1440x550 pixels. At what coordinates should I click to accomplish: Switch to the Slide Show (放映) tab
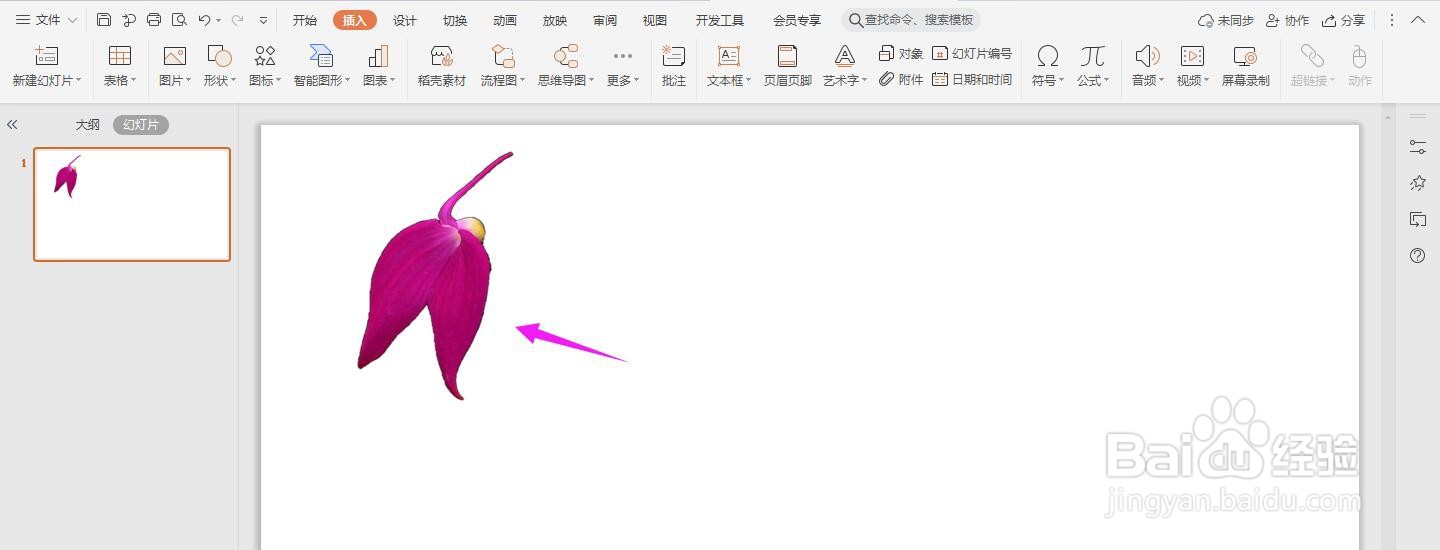click(x=555, y=20)
